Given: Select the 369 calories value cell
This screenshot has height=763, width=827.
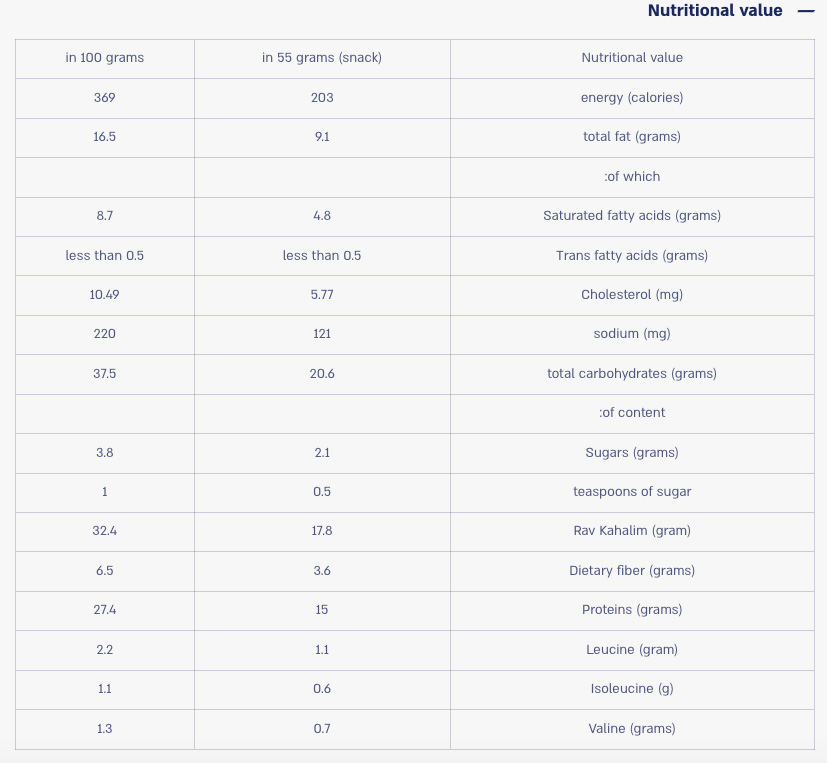Looking at the screenshot, I should (x=105, y=98).
